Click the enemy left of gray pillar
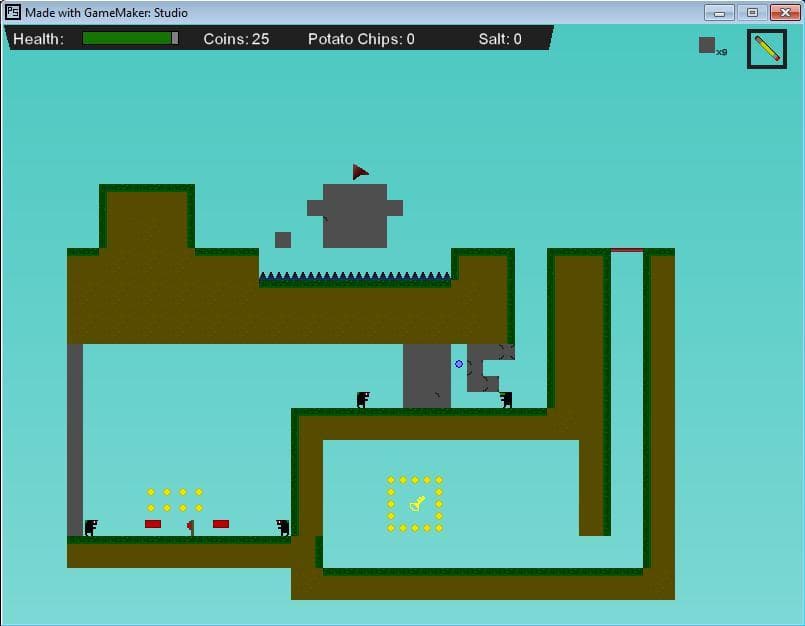This screenshot has height=626, width=805. [x=363, y=400]
